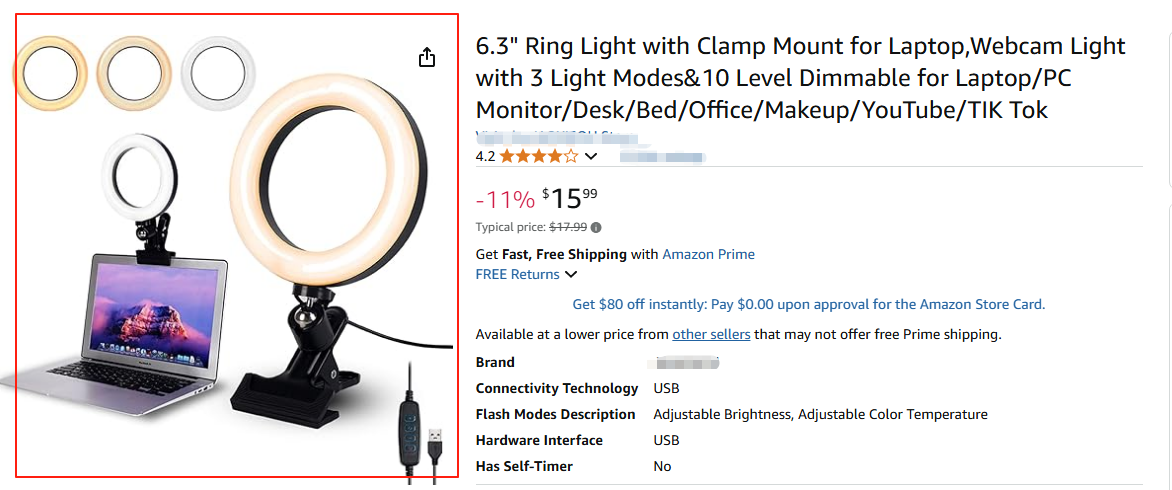
Task: Select the neutral beige light mode circle
Action: point(133,71)
